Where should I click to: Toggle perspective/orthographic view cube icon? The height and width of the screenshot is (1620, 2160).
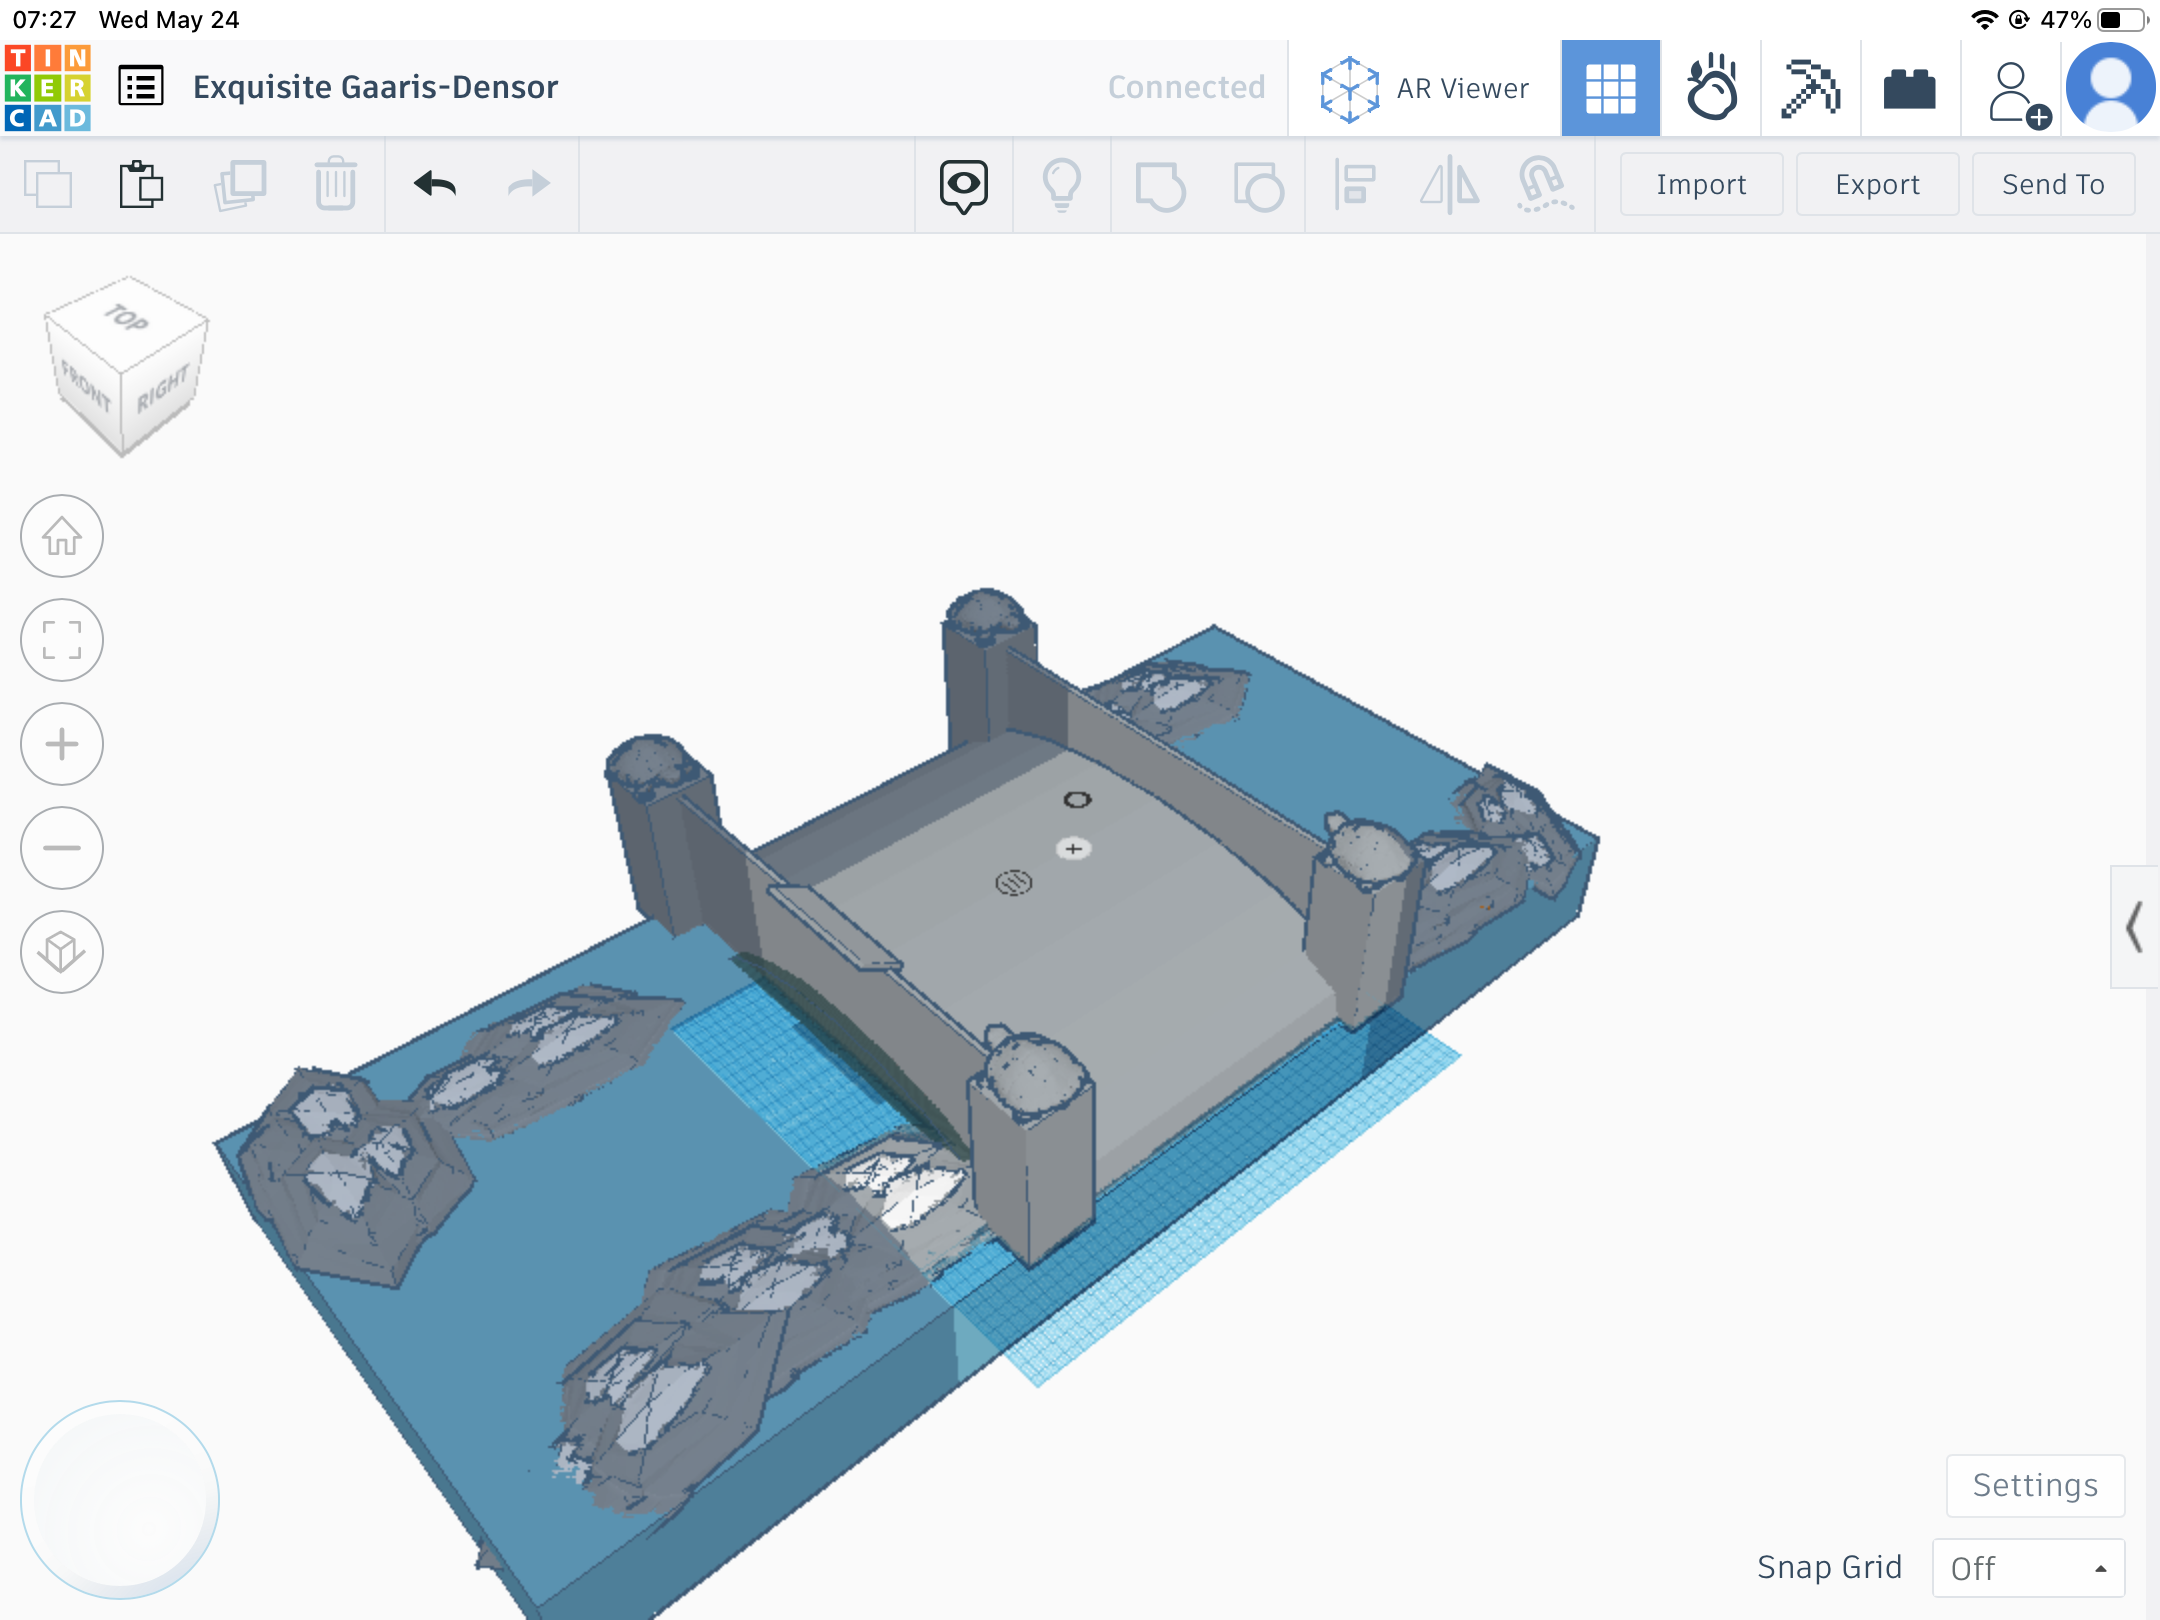point(62,952)
